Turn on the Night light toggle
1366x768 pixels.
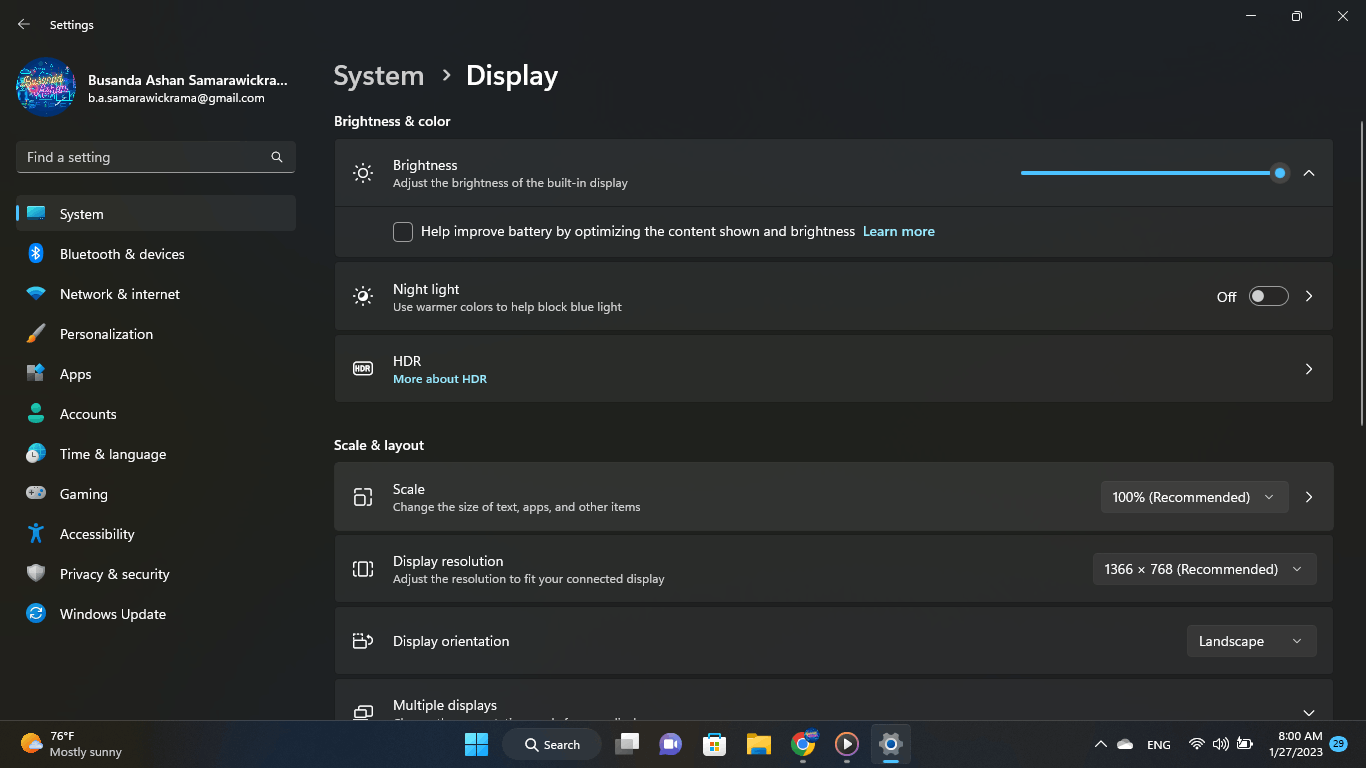click(x=1268, y=296)
